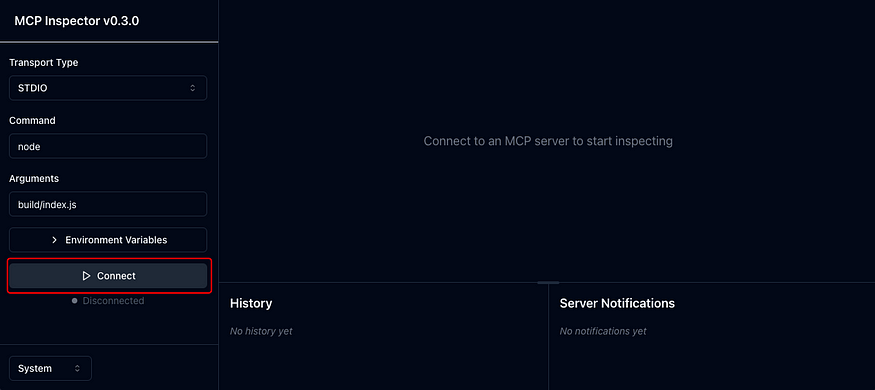Focus the Command field containing node
Viewport: 875px width, 390px height.
(x=108, y=146)
